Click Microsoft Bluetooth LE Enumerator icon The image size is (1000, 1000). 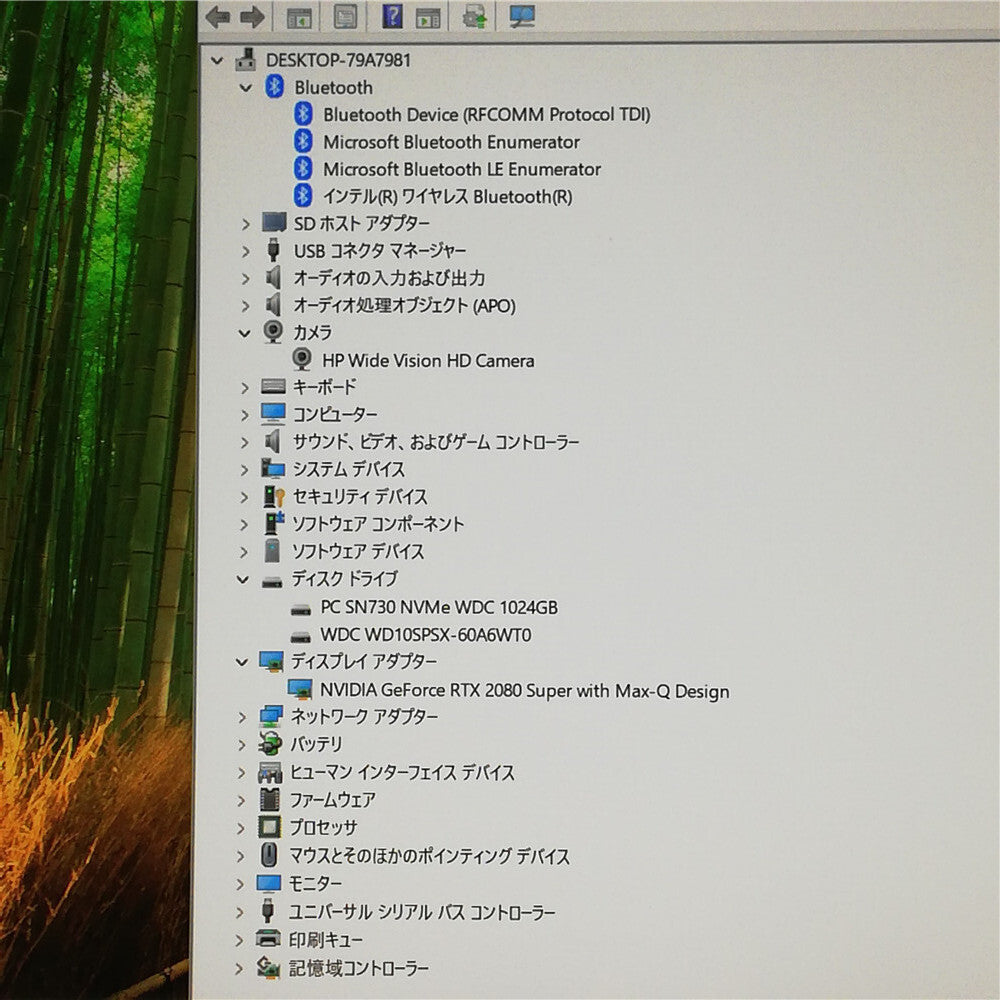[303, 168]
